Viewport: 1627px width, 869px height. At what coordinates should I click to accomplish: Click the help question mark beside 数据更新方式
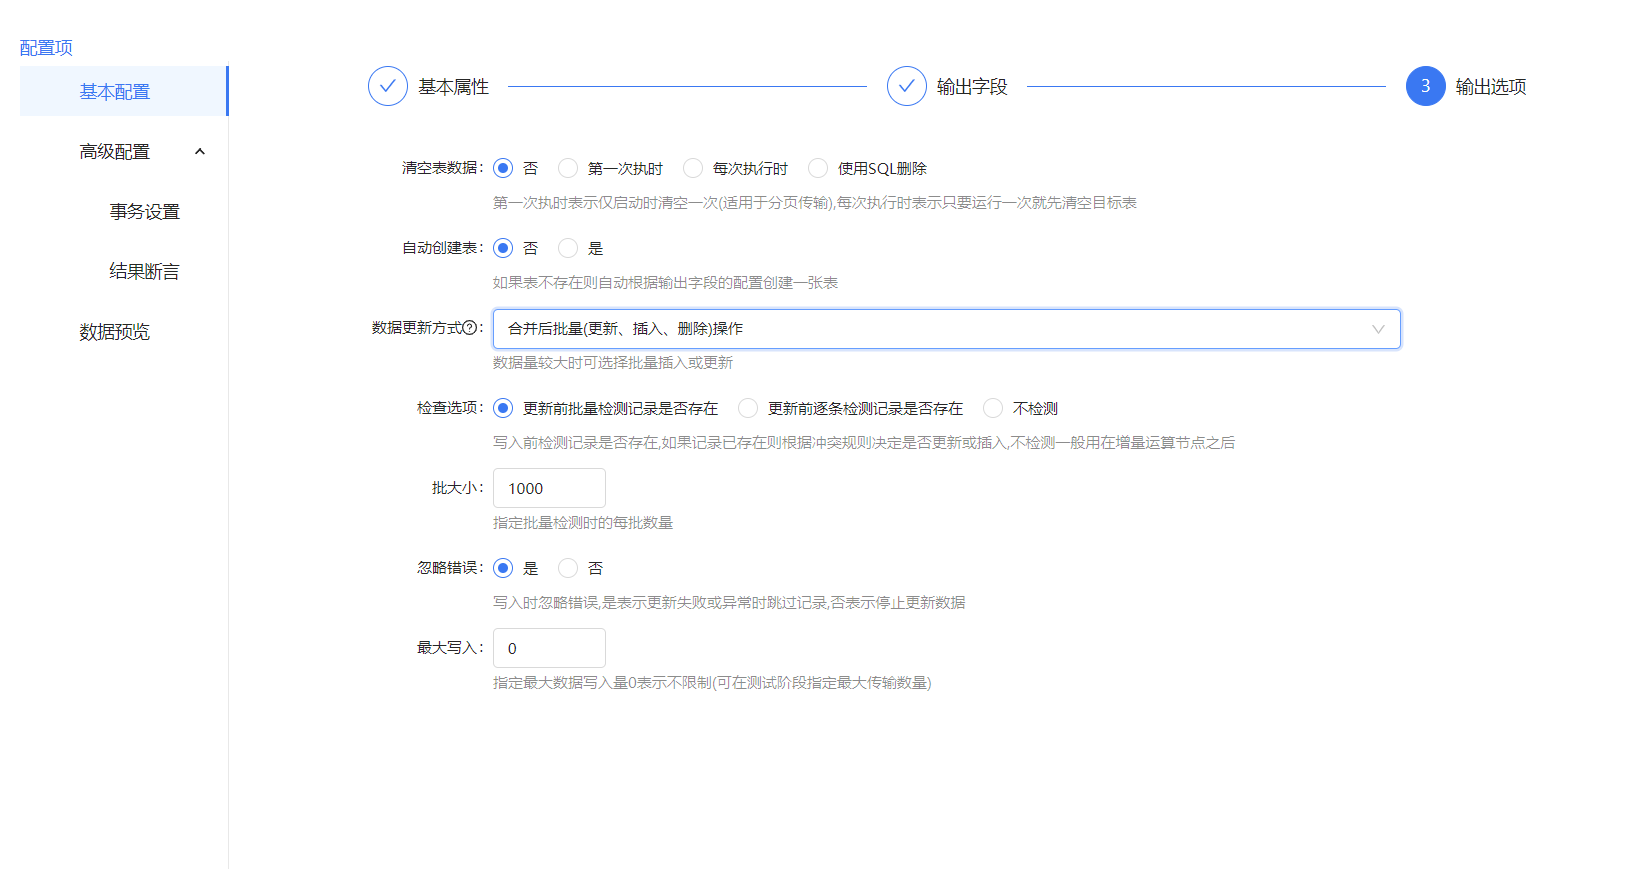[469, 328]
